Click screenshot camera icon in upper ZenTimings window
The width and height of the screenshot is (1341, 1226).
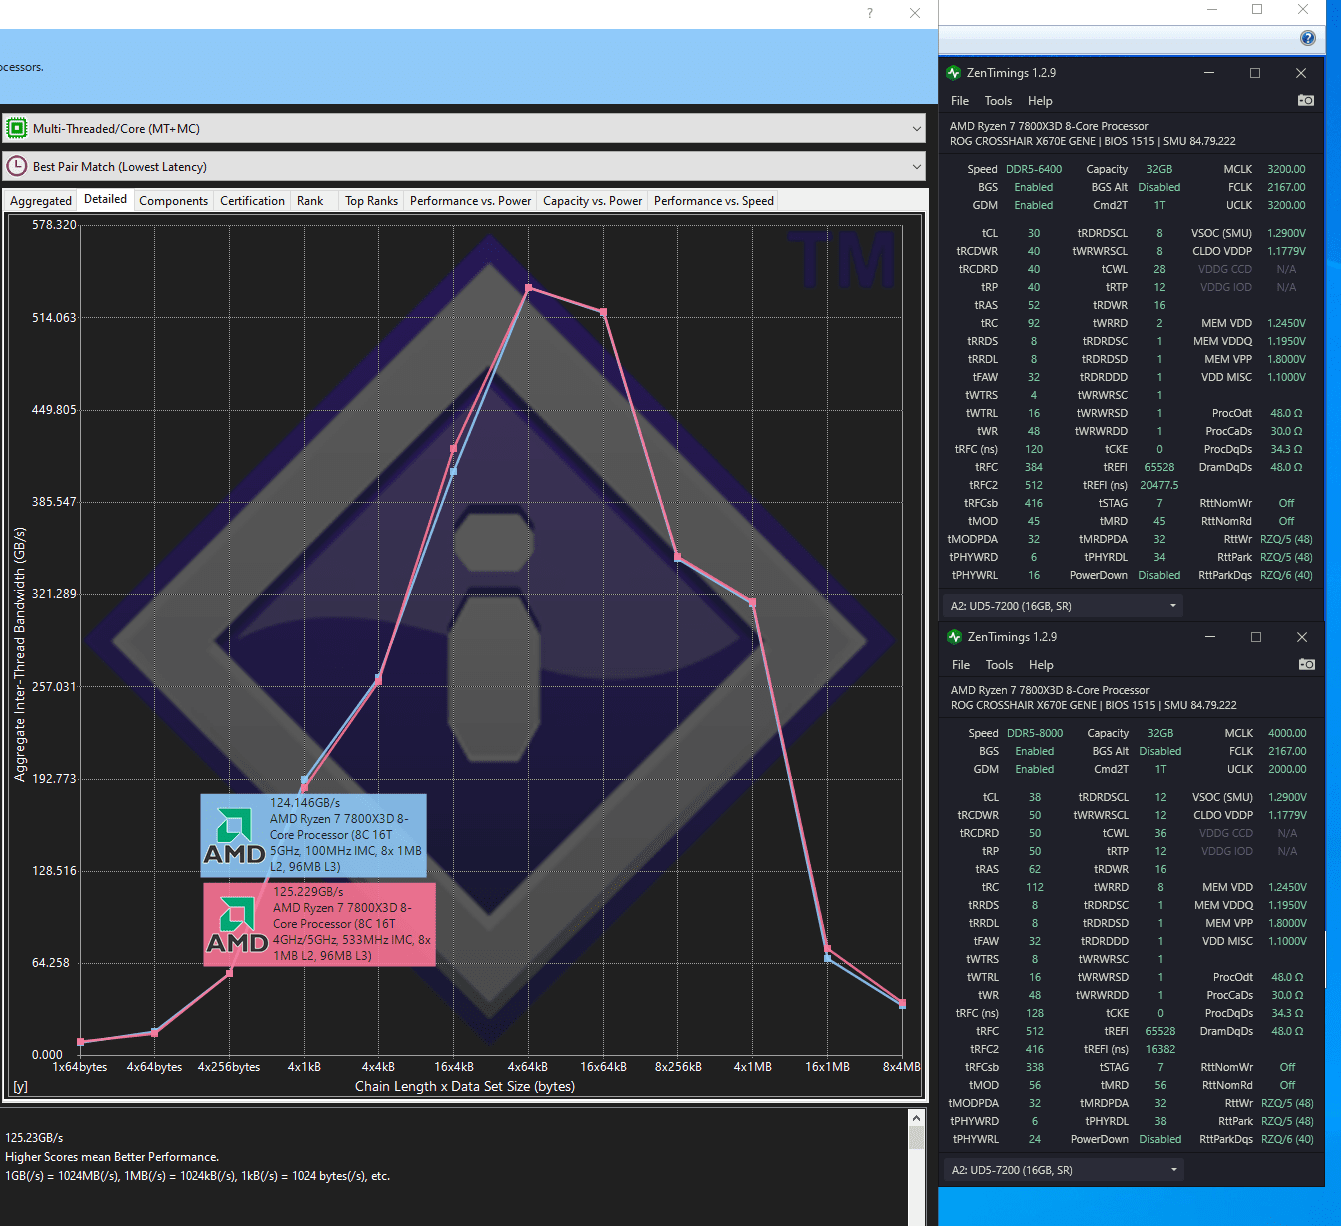point(1306,100)
